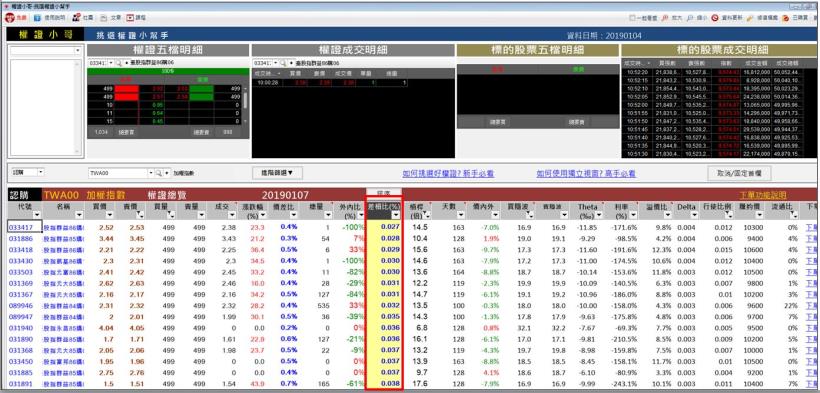This screenshot has height=393, width=820.
Task: Select warrant code 033503
Action: (21, 272)
